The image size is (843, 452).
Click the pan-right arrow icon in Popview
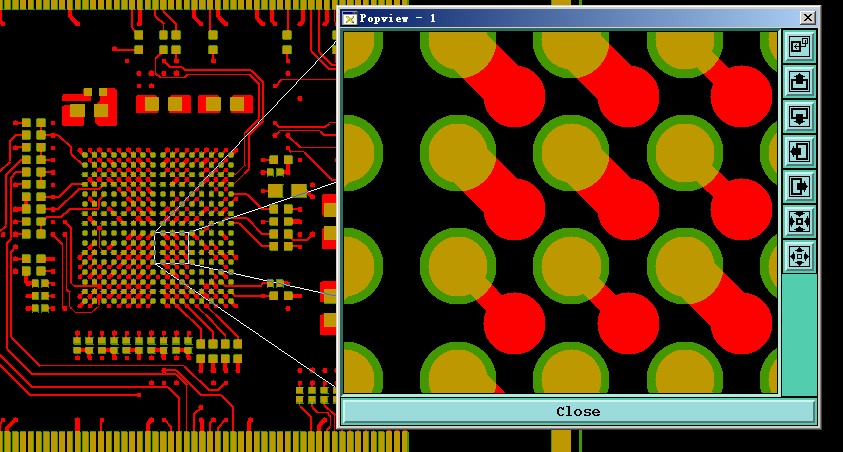[x=799, y=186]
